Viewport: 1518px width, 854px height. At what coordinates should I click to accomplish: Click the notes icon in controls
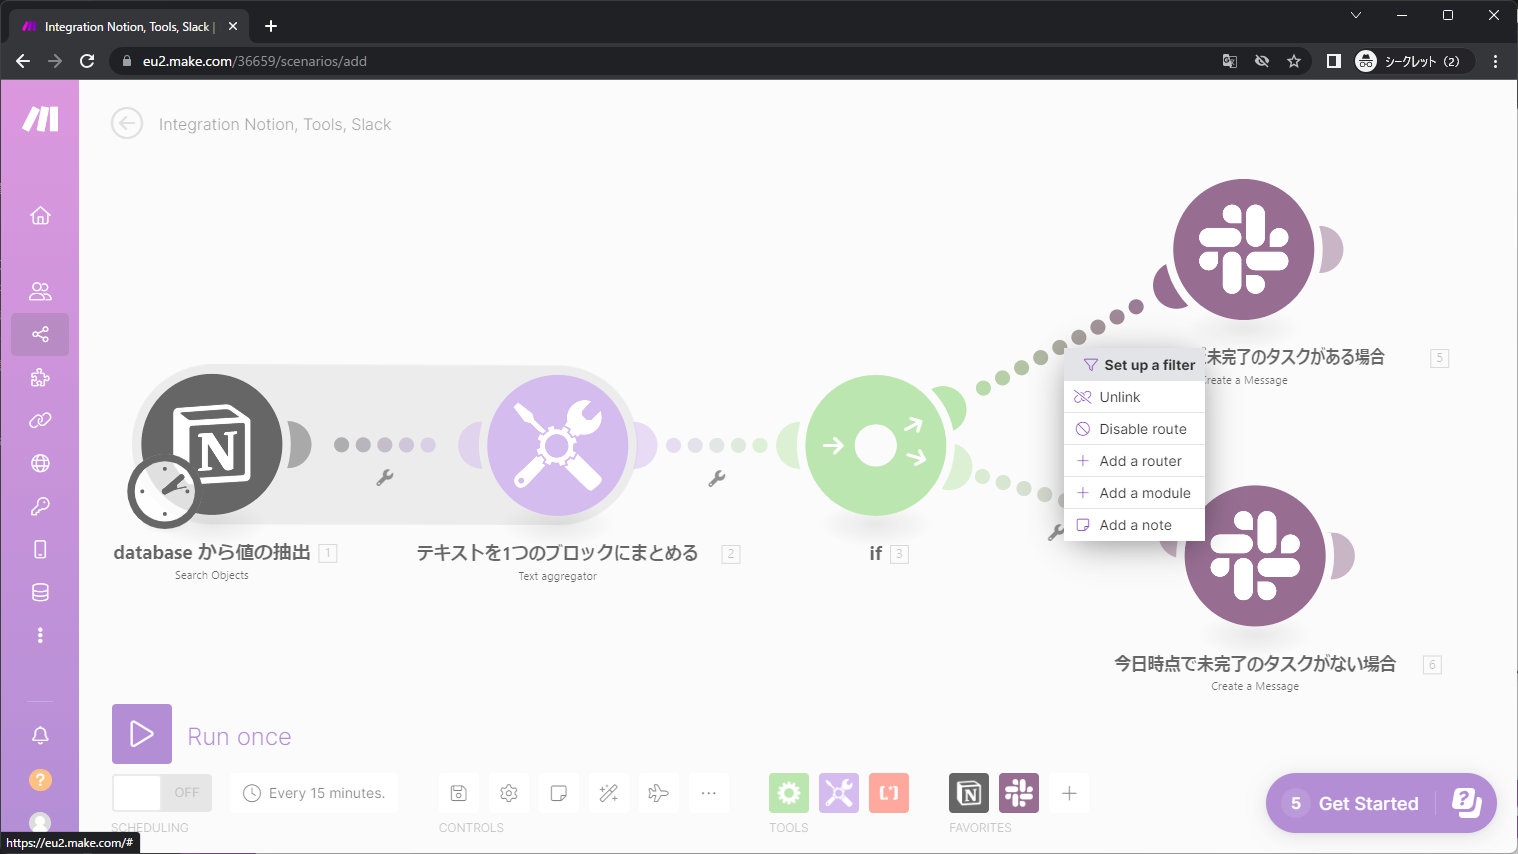coord(559,793)
